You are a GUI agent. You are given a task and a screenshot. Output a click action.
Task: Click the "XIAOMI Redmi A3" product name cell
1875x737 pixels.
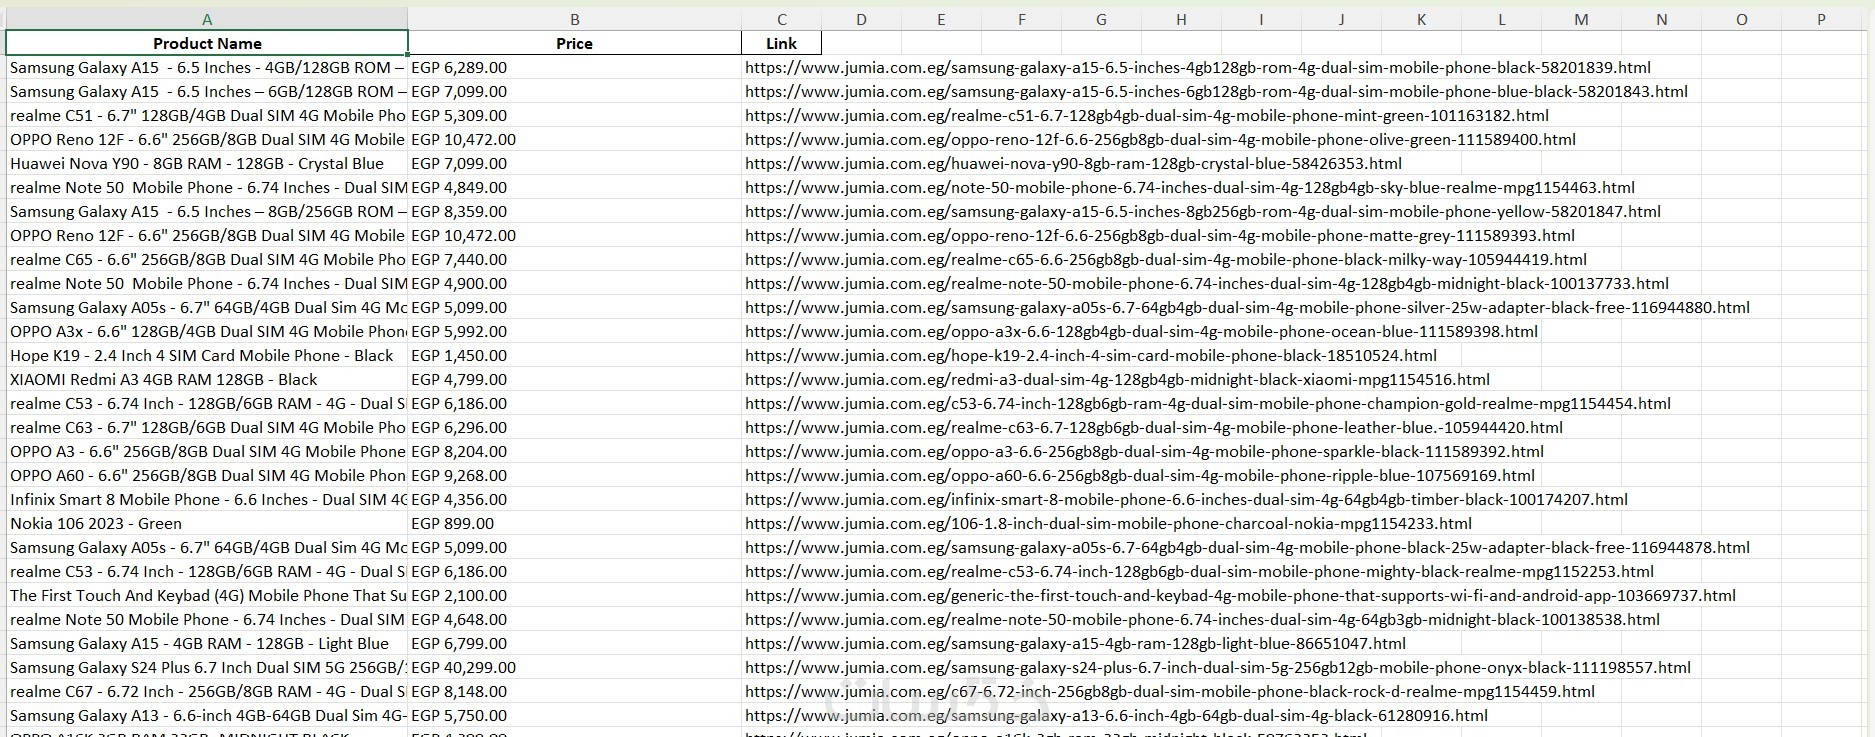pyautogui.click(x=207, y=379)
